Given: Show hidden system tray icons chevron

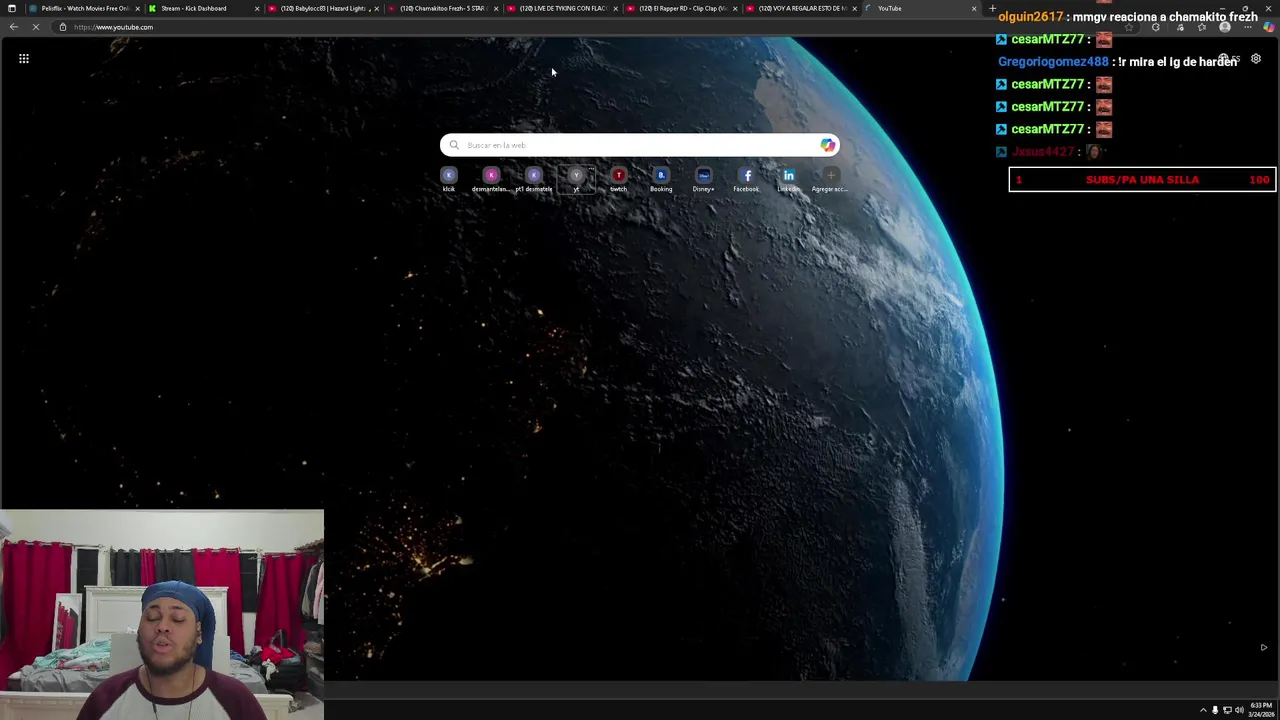Looking at the screenshot, I should [x=1203, y=710].
